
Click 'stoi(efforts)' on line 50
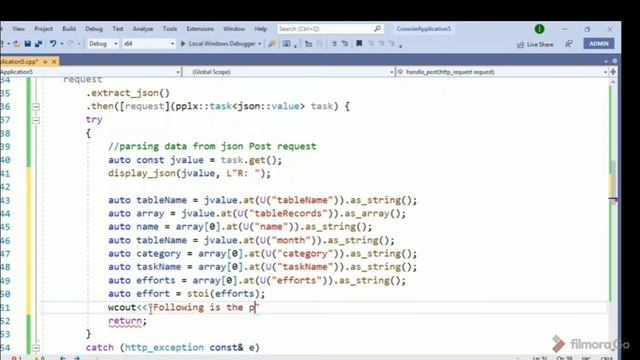[x=223, y=294]
